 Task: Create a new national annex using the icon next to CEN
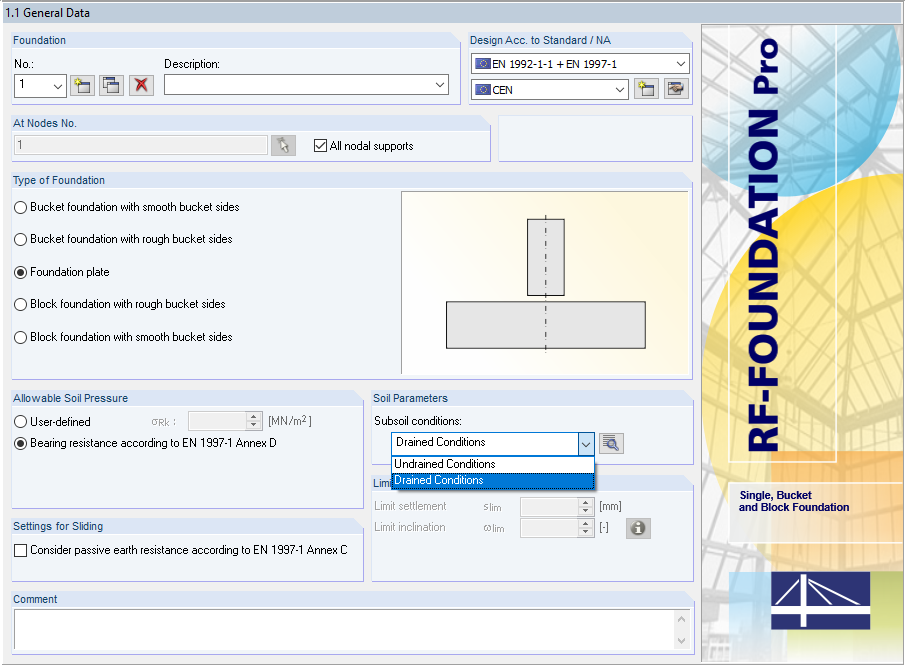pyautogui.click(x=646, y=89)
